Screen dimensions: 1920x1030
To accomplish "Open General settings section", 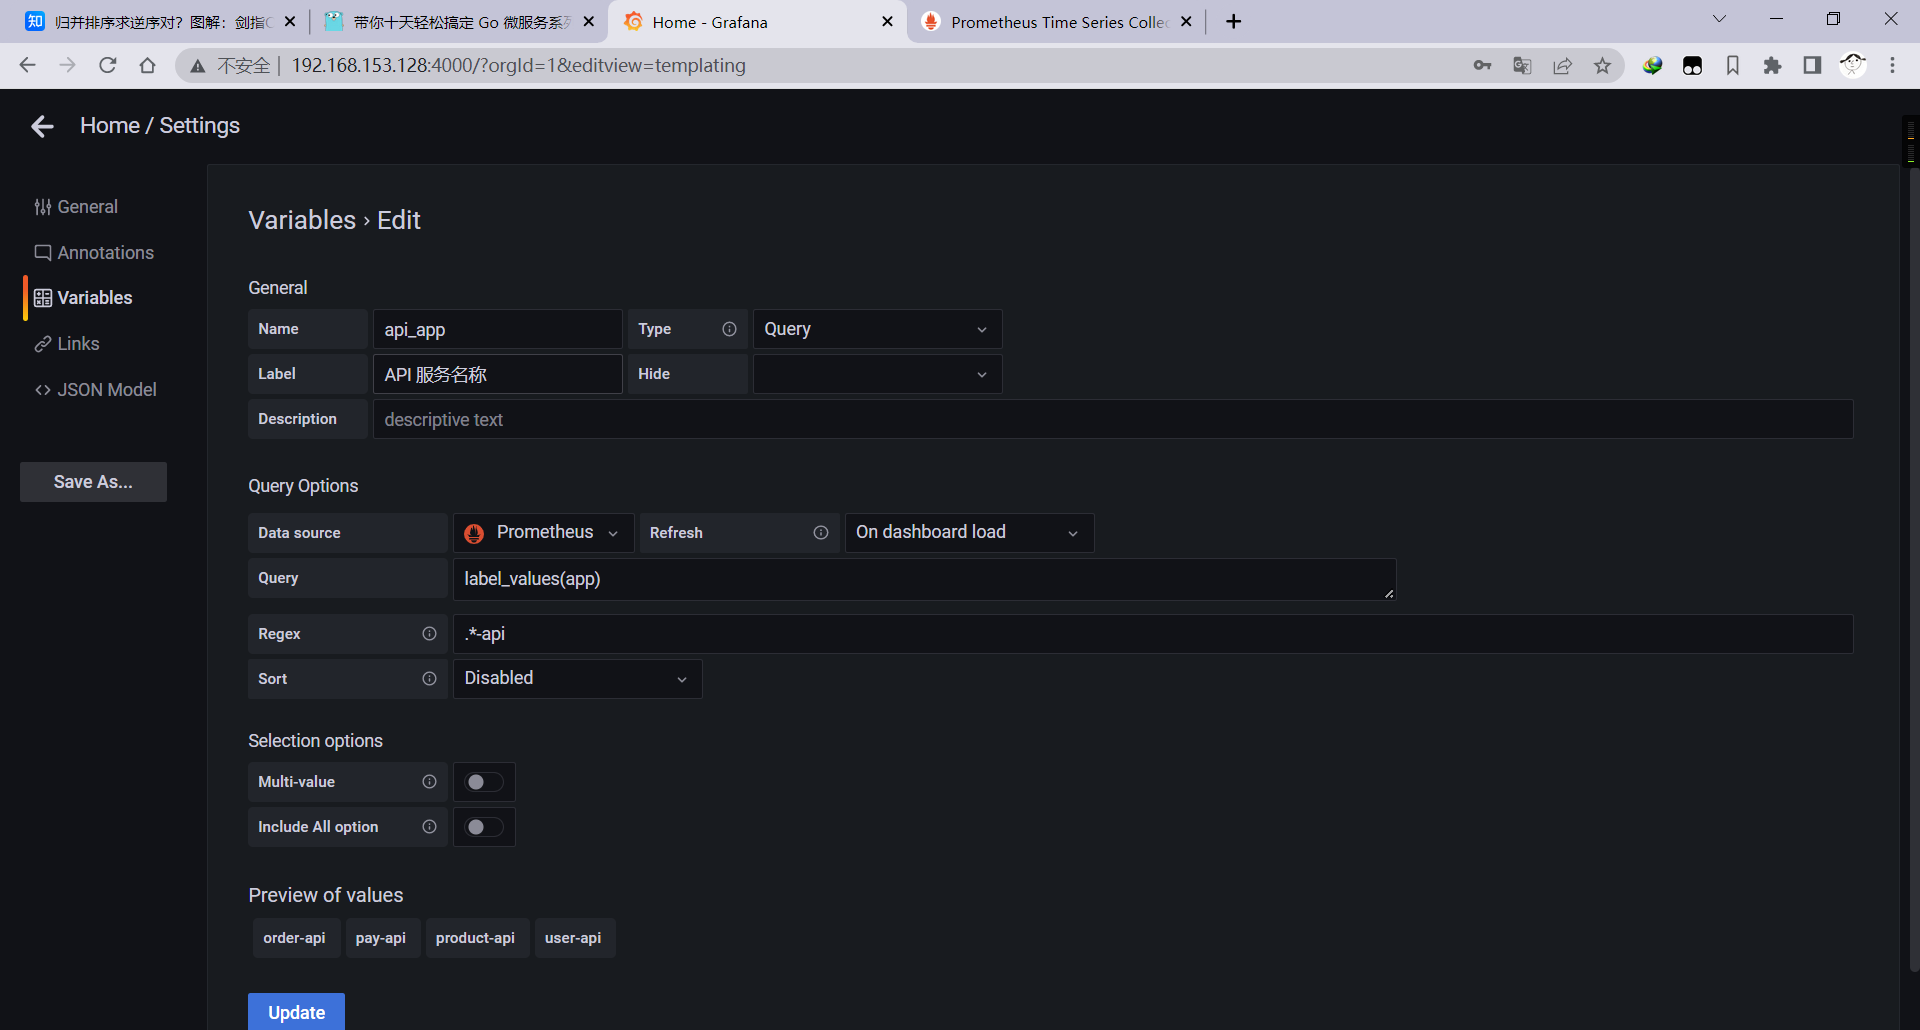I will pos(76,207).
